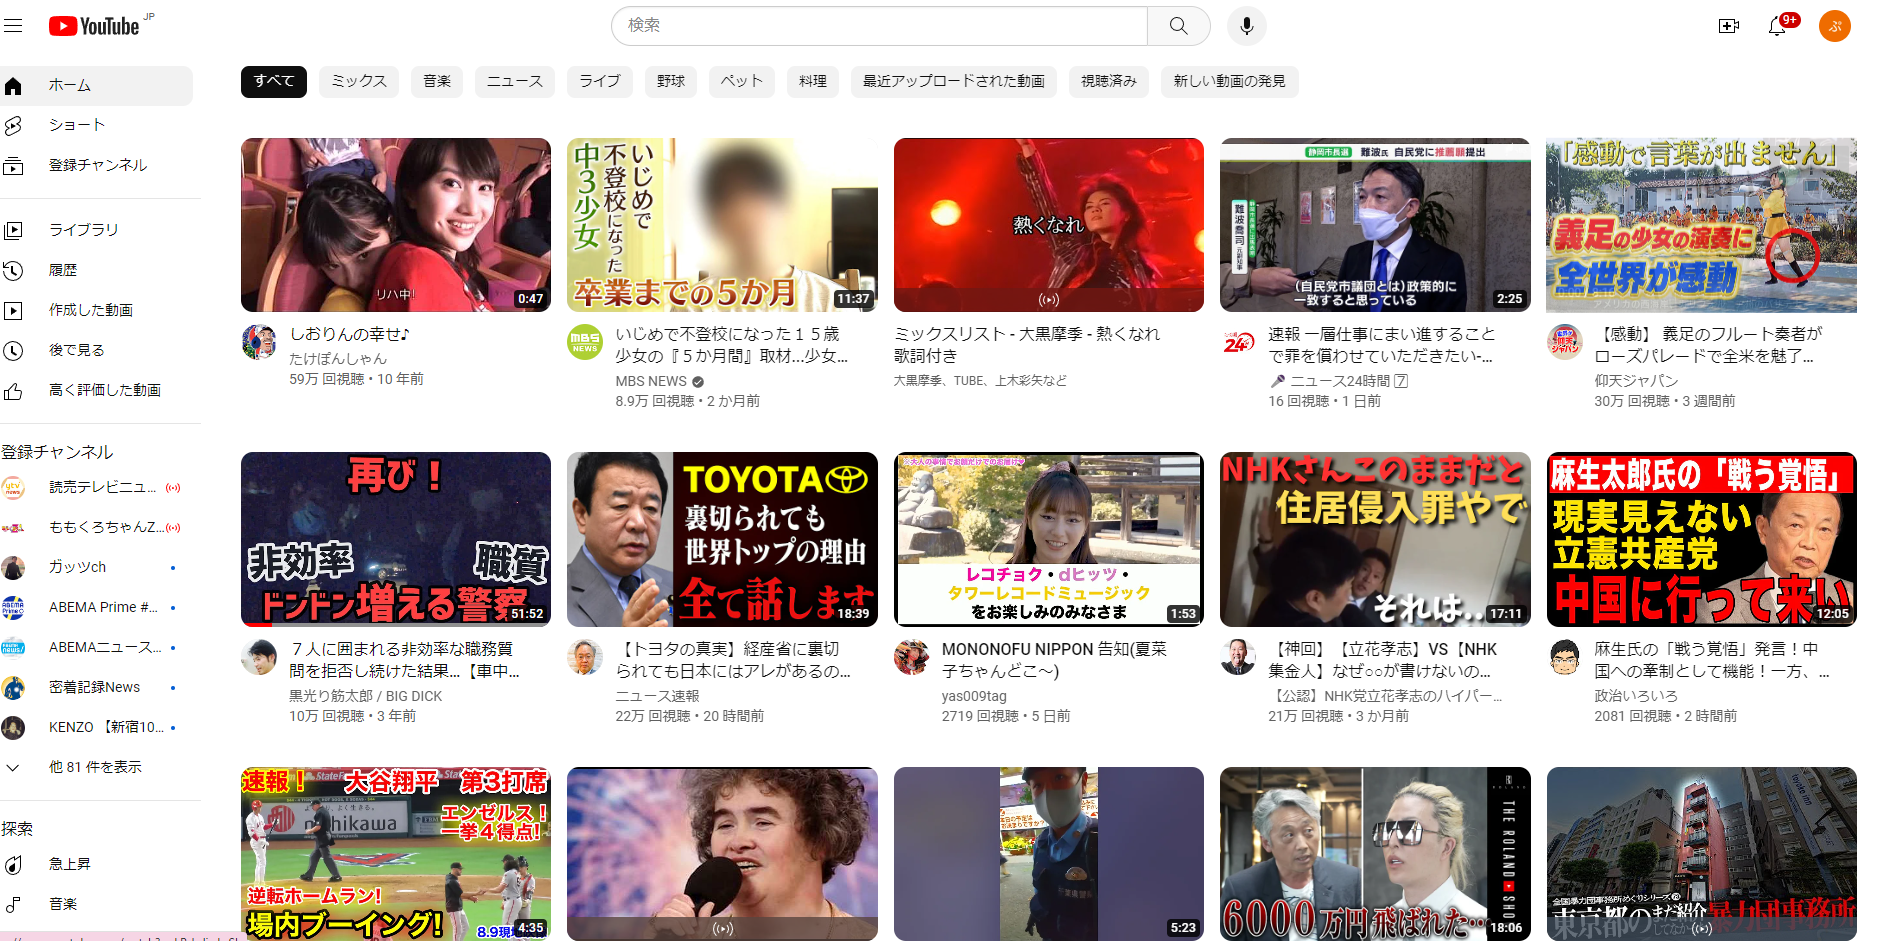The width and height of the screenshot is (1877, 941).
Task: Open 登録チャンネル subscriptions page
Action: tap(96, 166)
